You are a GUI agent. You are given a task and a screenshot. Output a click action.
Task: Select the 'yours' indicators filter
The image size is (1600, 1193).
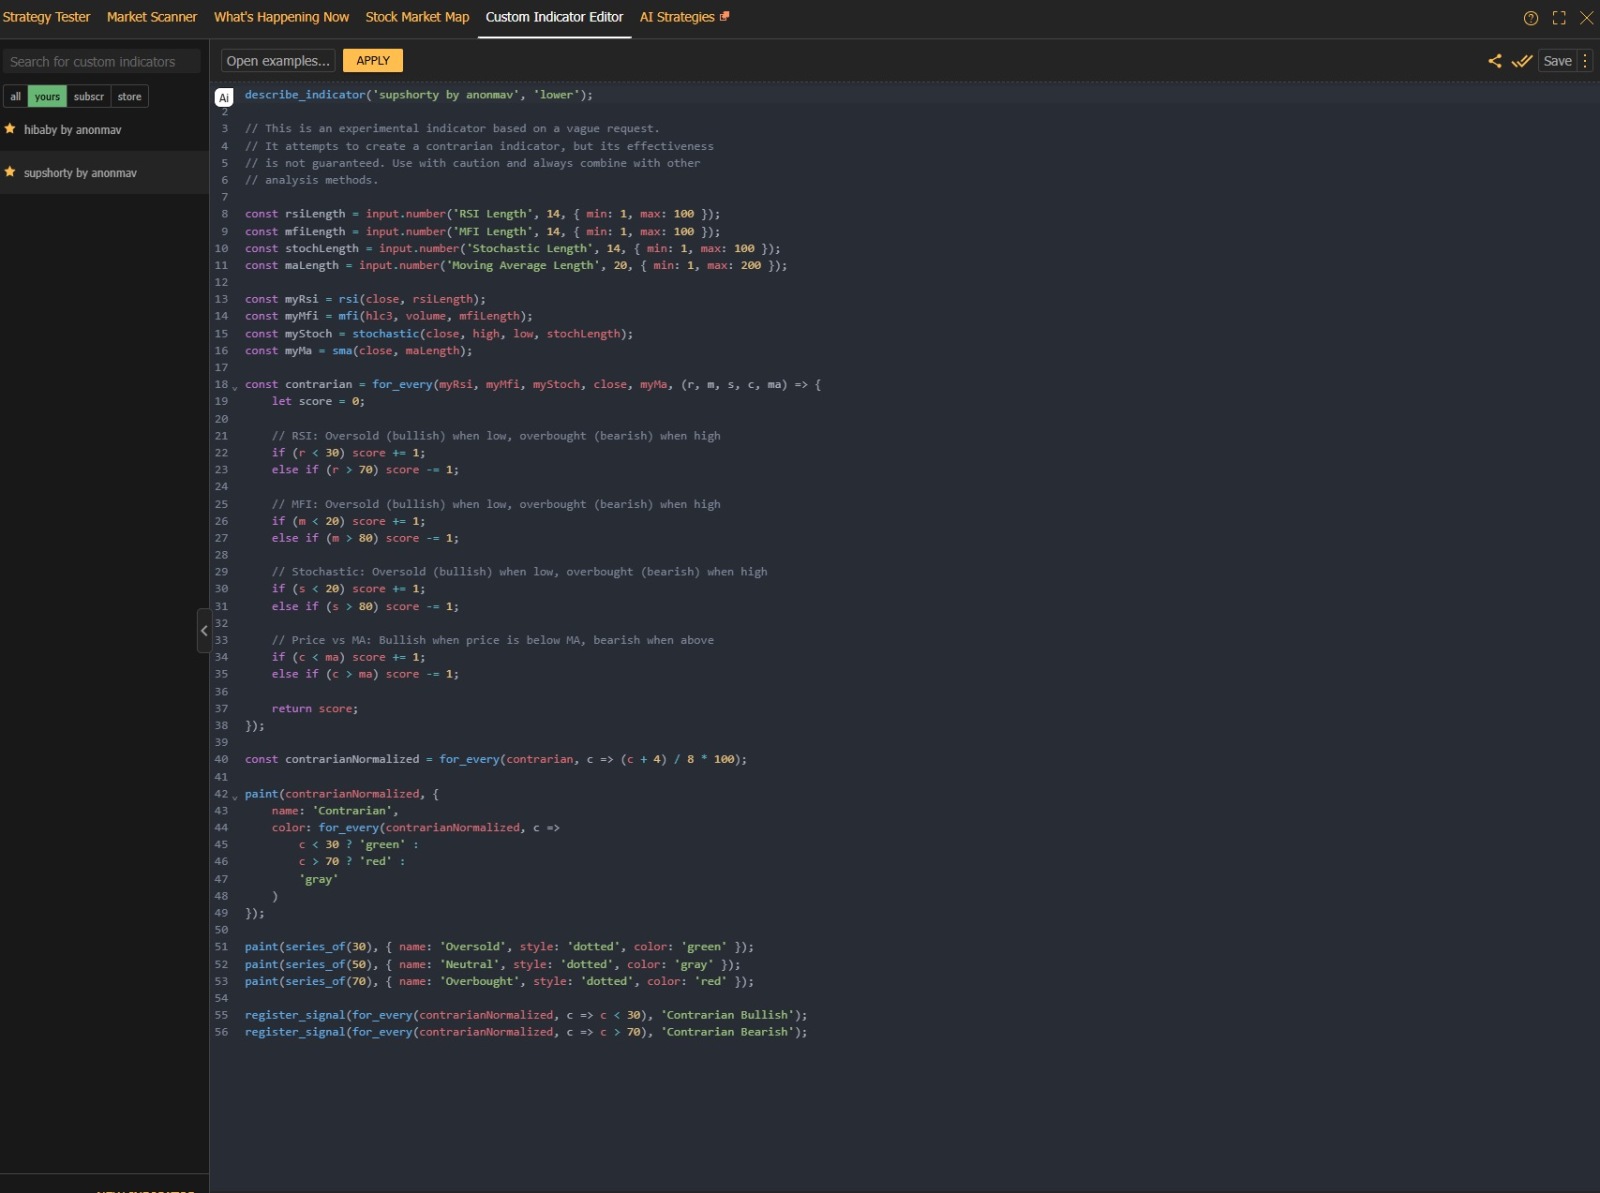pyautogui.click(x=47, y=97)
